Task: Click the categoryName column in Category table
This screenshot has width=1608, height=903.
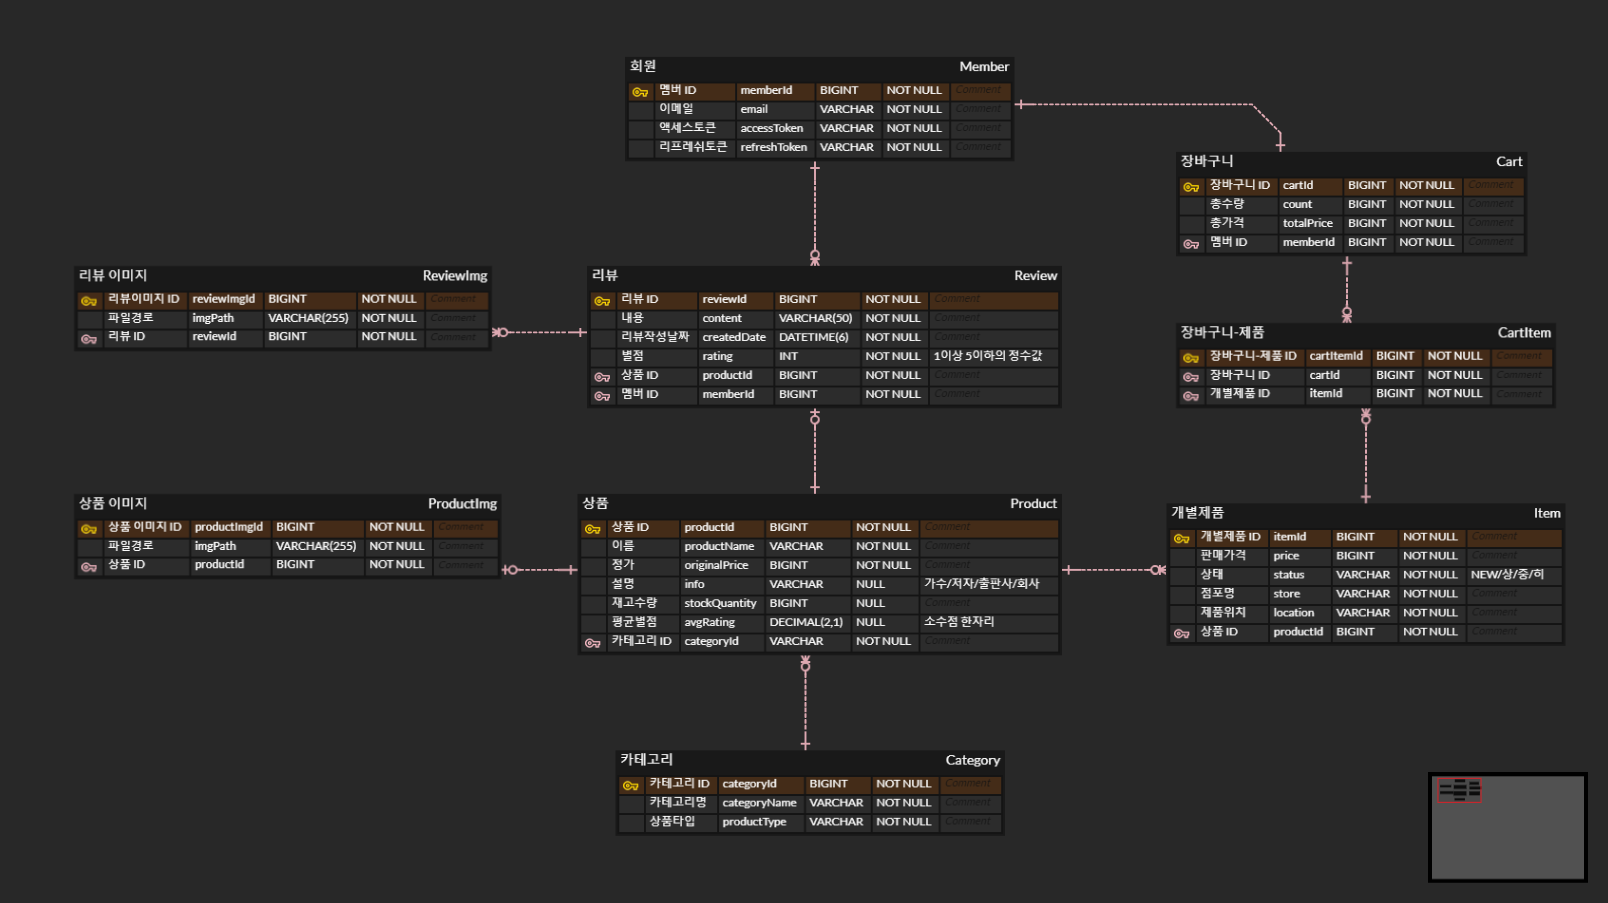Action: [x=759, y=804]
